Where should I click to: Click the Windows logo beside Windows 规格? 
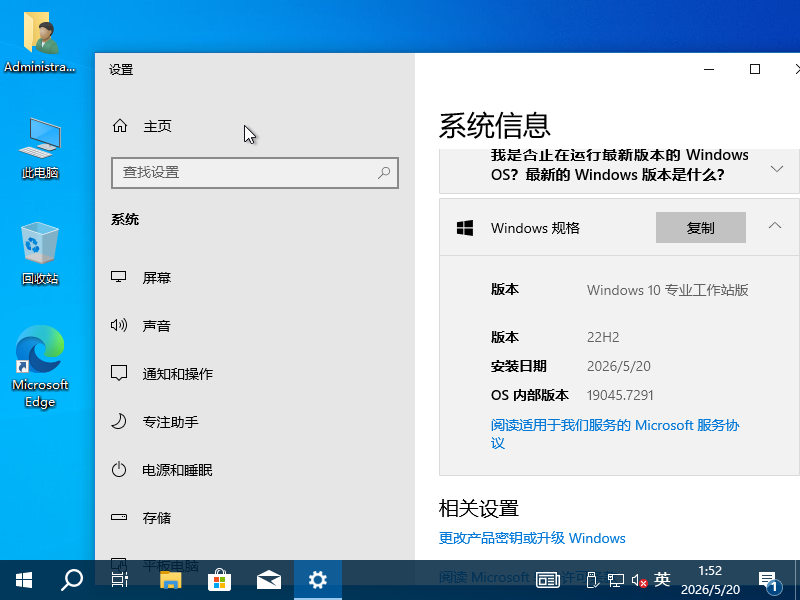coord(465,228)
